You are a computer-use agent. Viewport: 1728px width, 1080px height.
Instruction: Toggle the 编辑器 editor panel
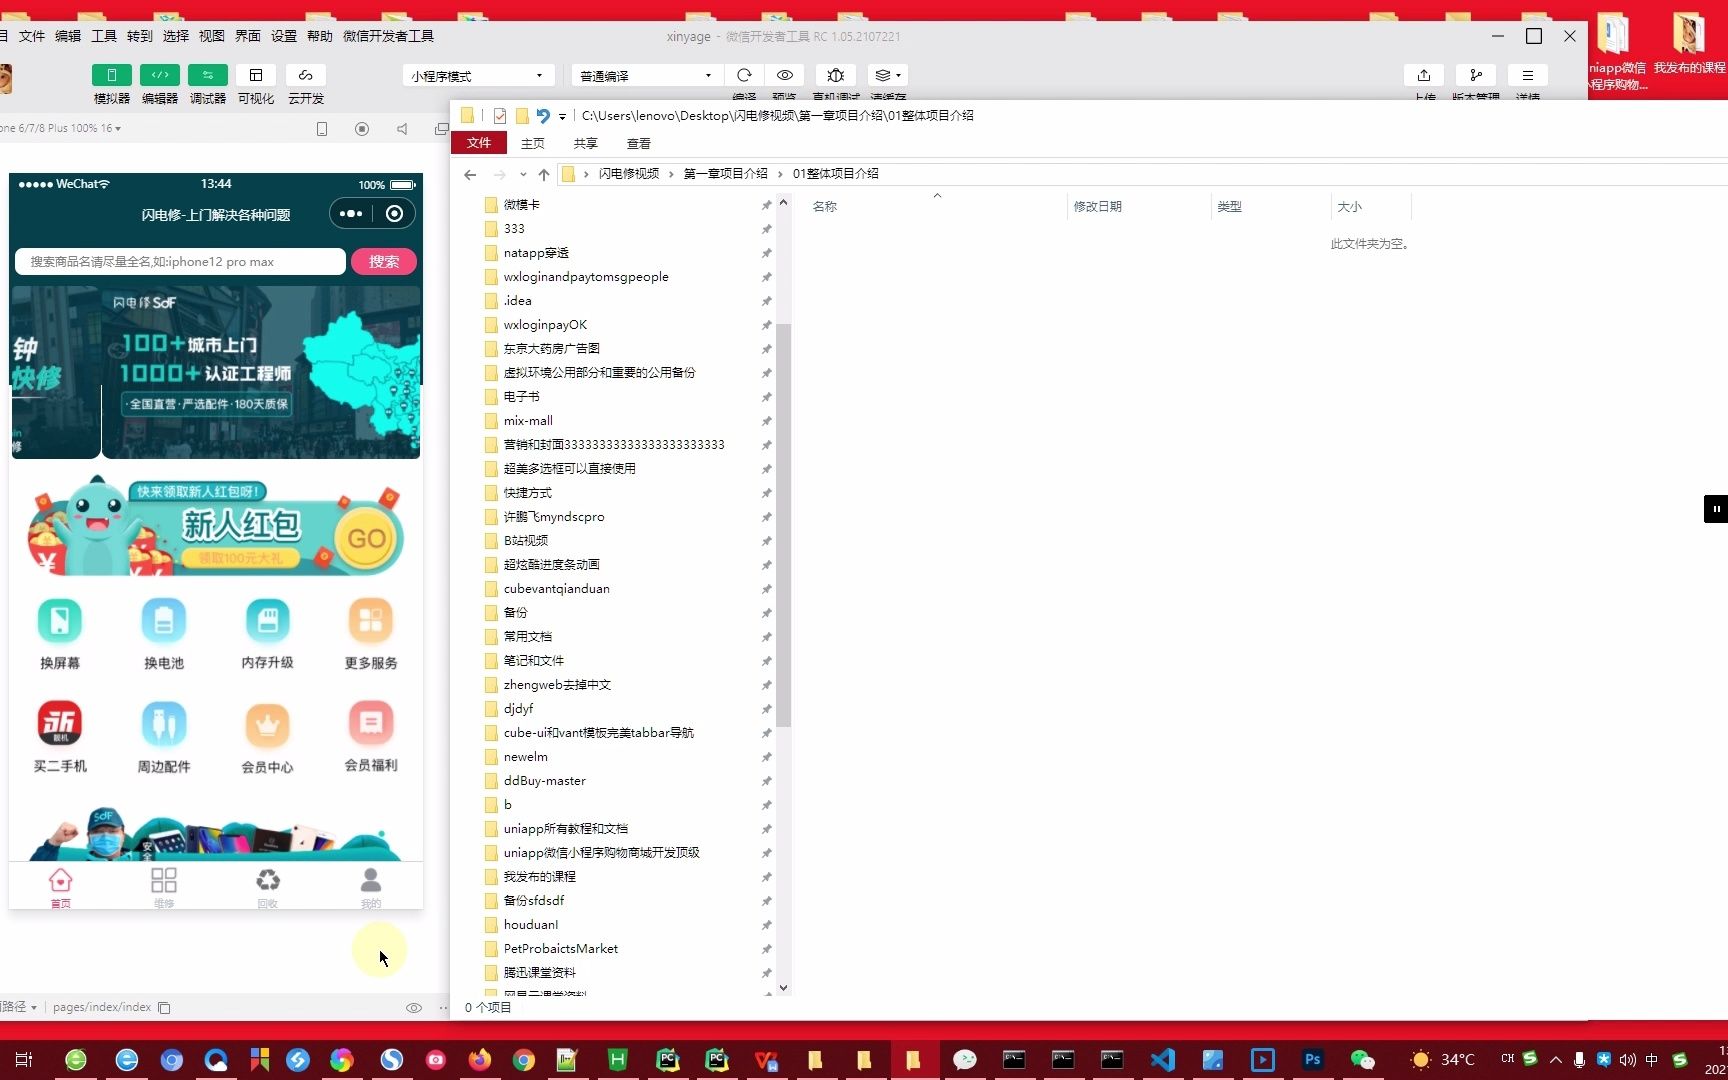tap(160, 75)
